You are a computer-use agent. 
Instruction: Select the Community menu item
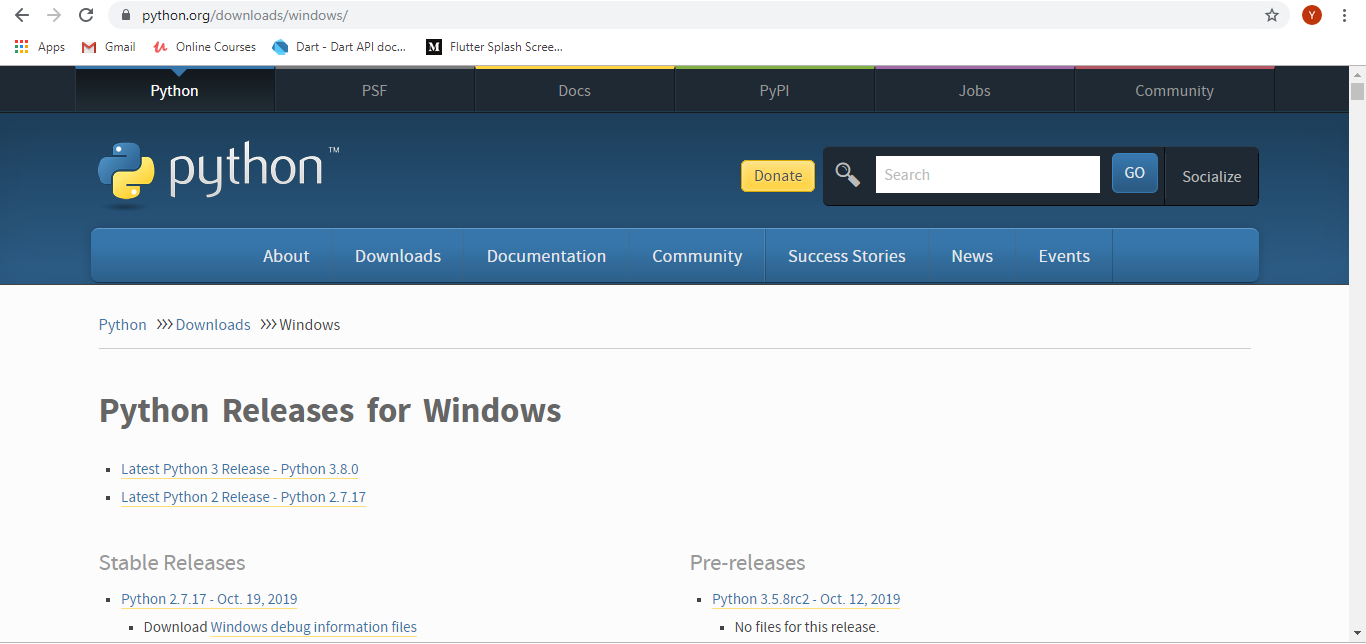coord(697,255)
